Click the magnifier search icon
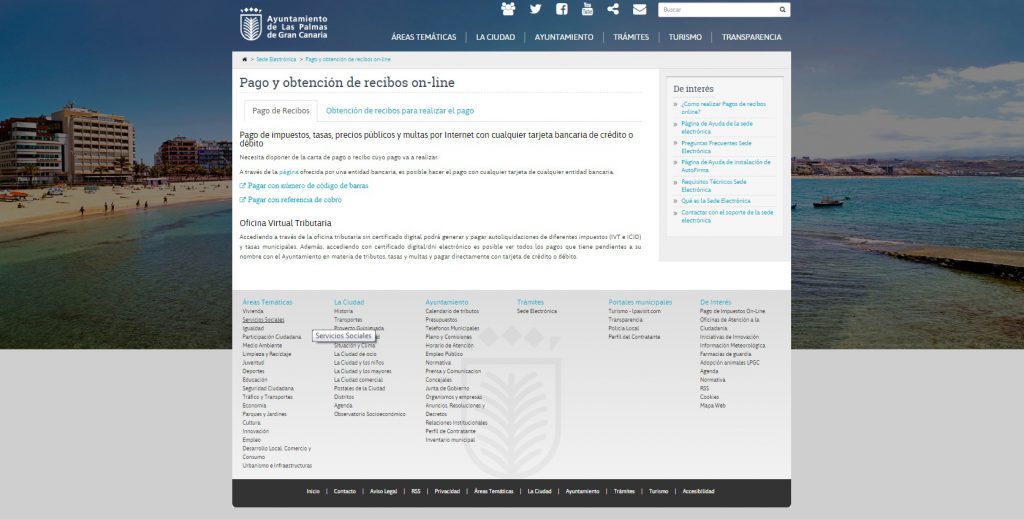The height and width of the screenshot is (519, 1024). (x=782, y=9)
